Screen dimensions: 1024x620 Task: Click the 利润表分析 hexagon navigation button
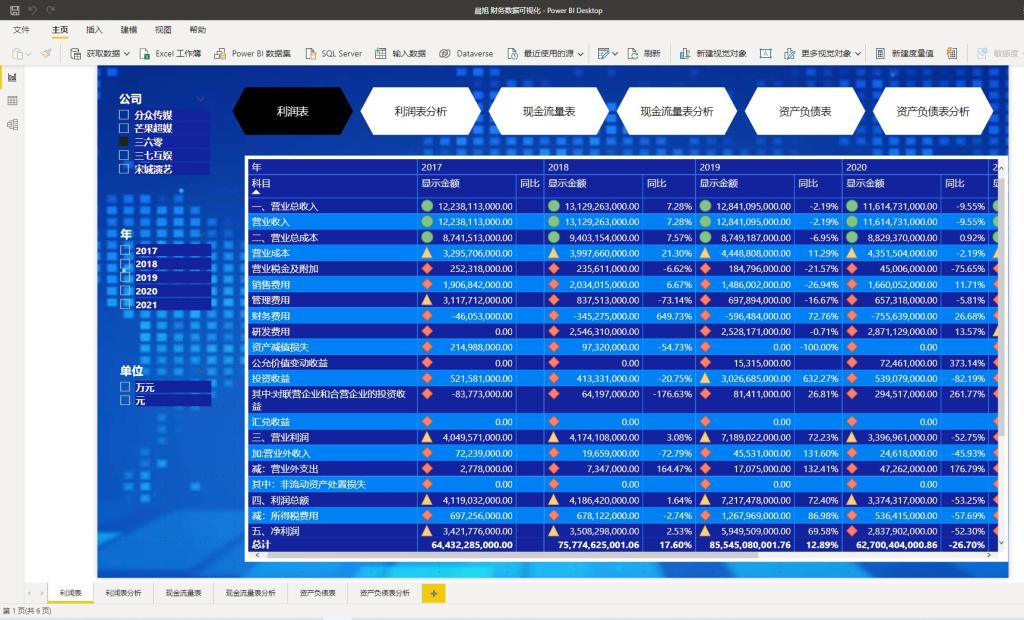click(x=420, y=111)
